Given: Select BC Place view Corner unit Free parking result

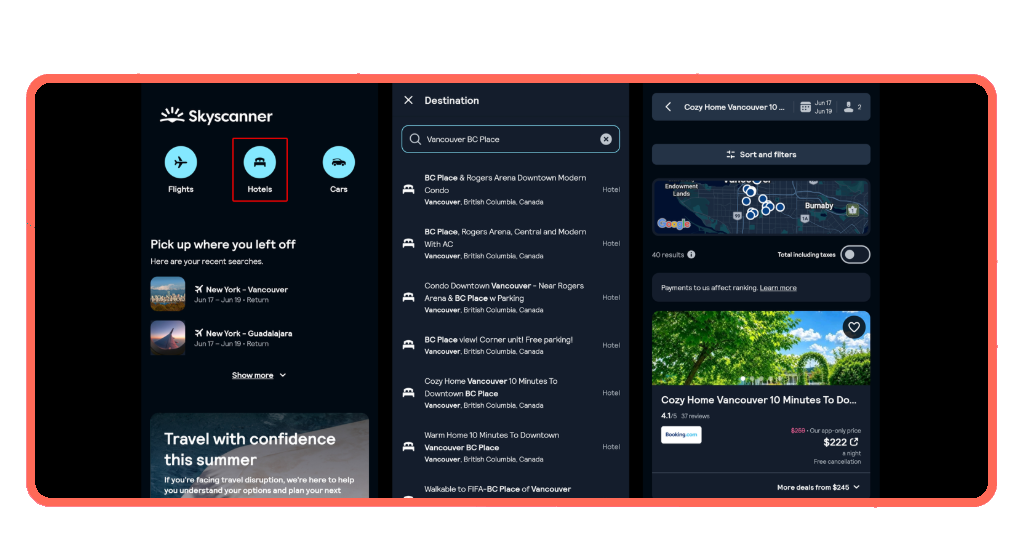Looking at the screenshot, I should tap(510, 345).
